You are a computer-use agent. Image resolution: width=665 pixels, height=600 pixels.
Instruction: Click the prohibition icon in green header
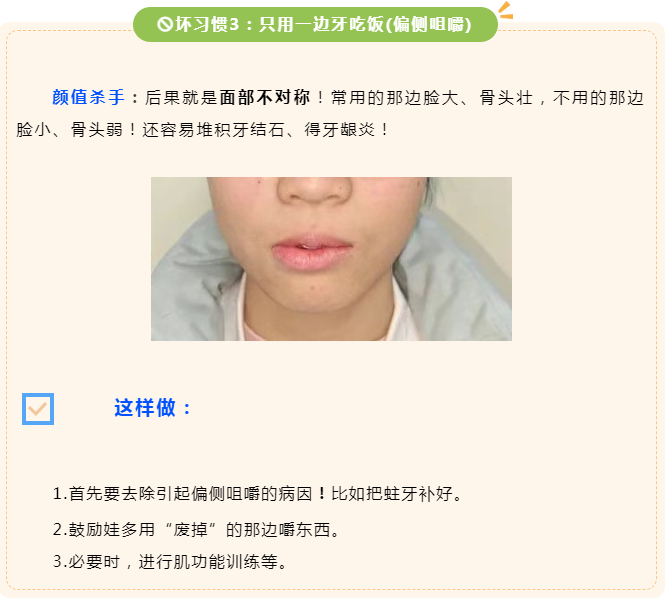pos(164,24)
